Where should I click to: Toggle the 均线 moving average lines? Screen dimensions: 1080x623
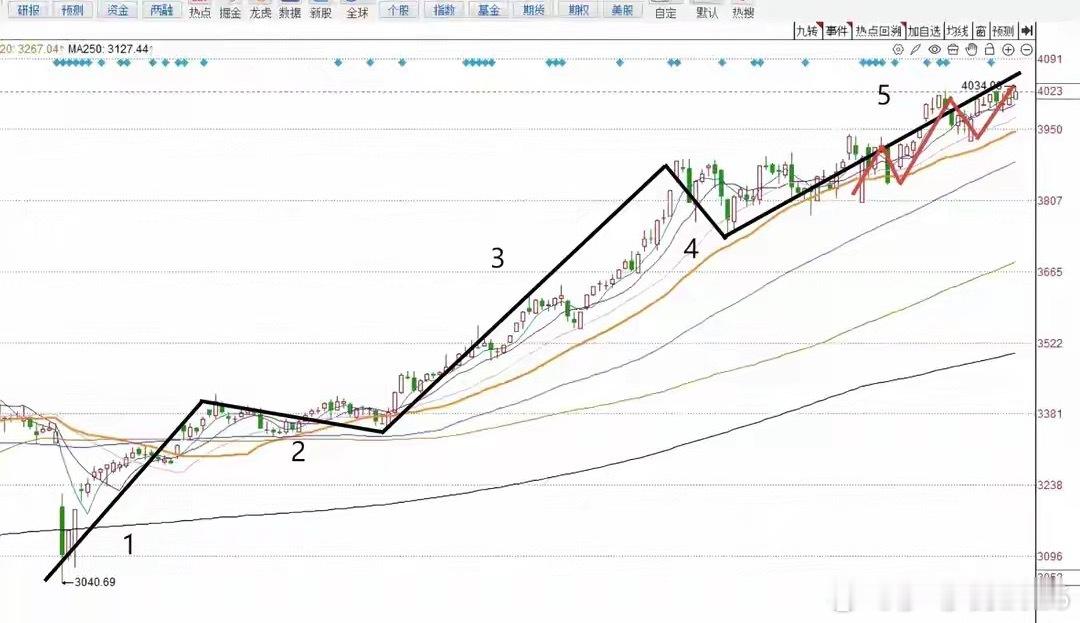tap(957, 31)
